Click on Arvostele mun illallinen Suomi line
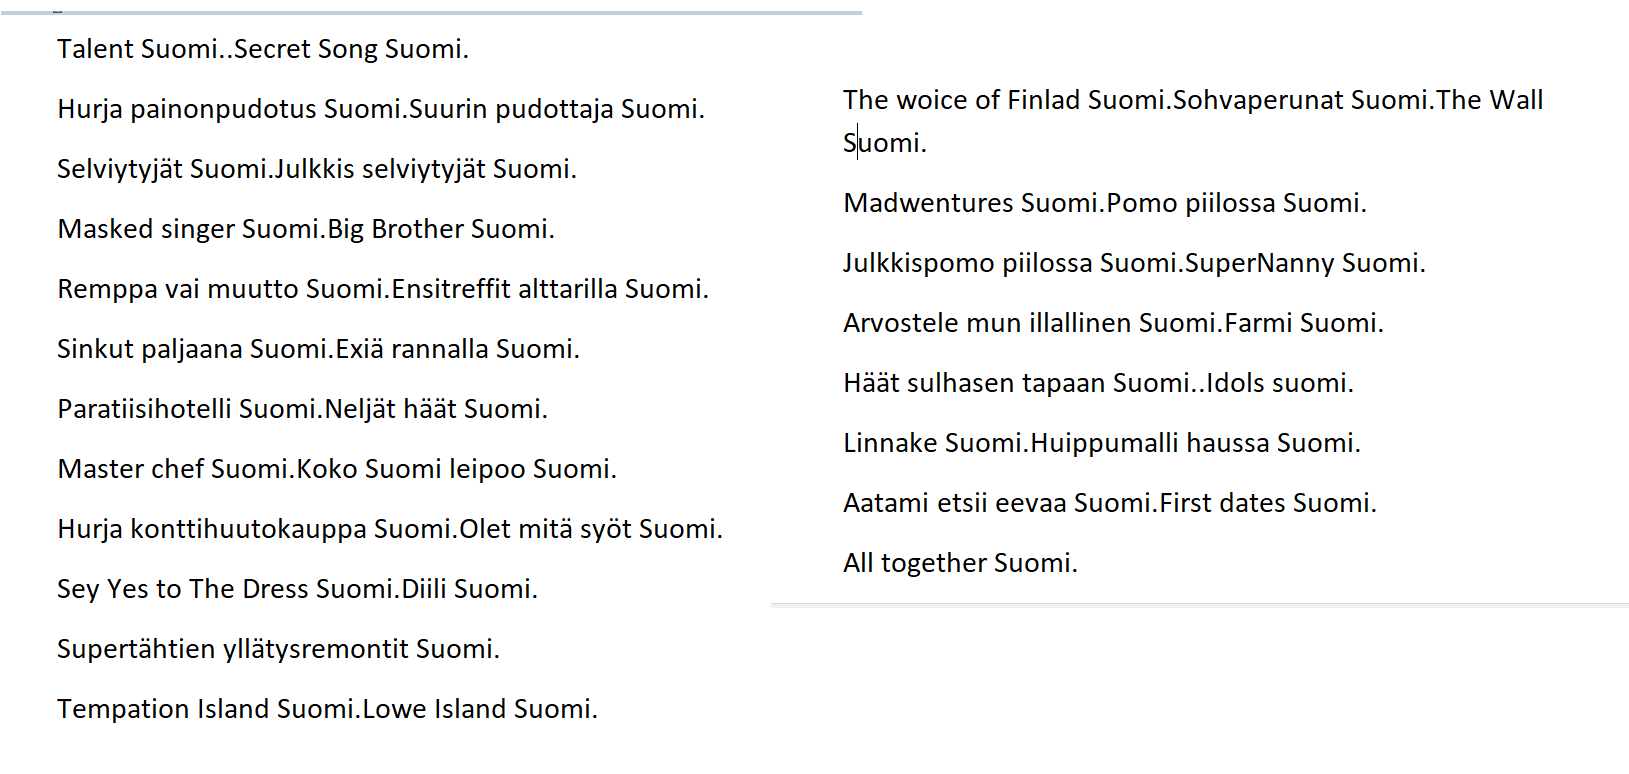The height and width of the screenshot is (774, 1629). click(x=1114, y=323)
